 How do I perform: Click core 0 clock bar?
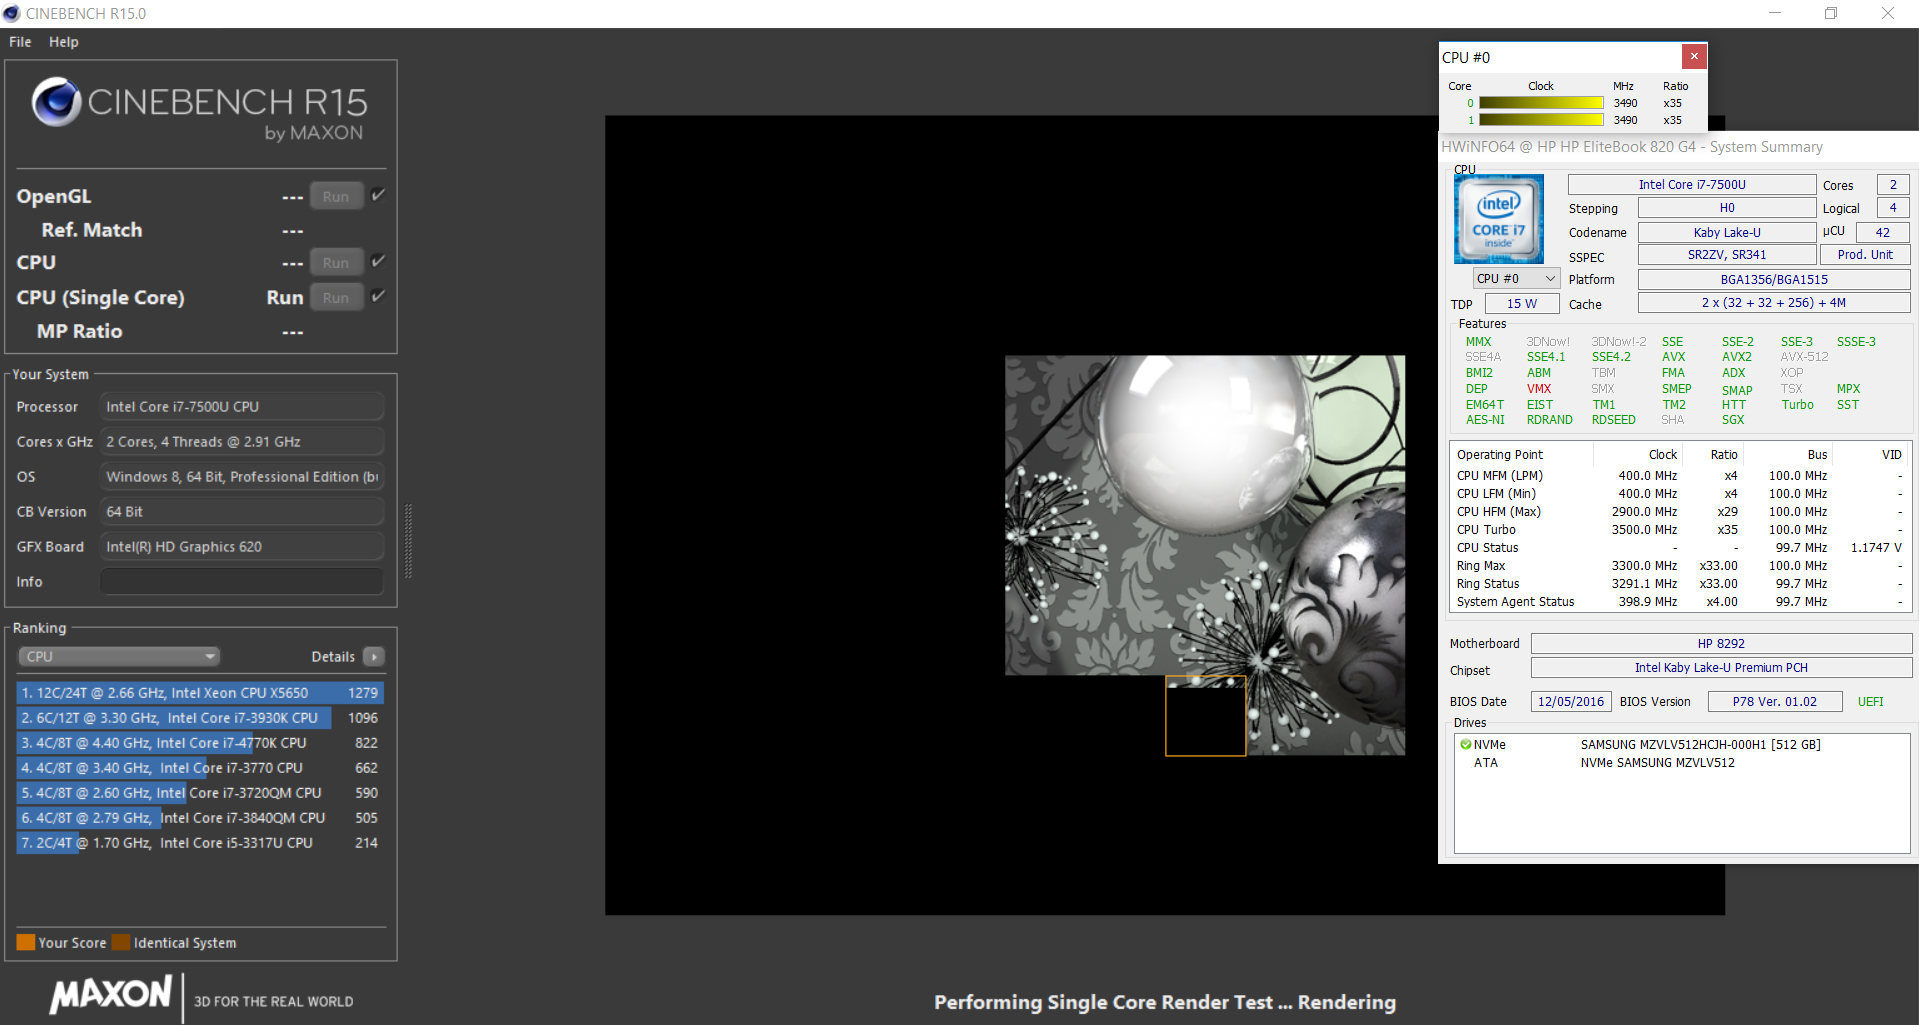1540,103
